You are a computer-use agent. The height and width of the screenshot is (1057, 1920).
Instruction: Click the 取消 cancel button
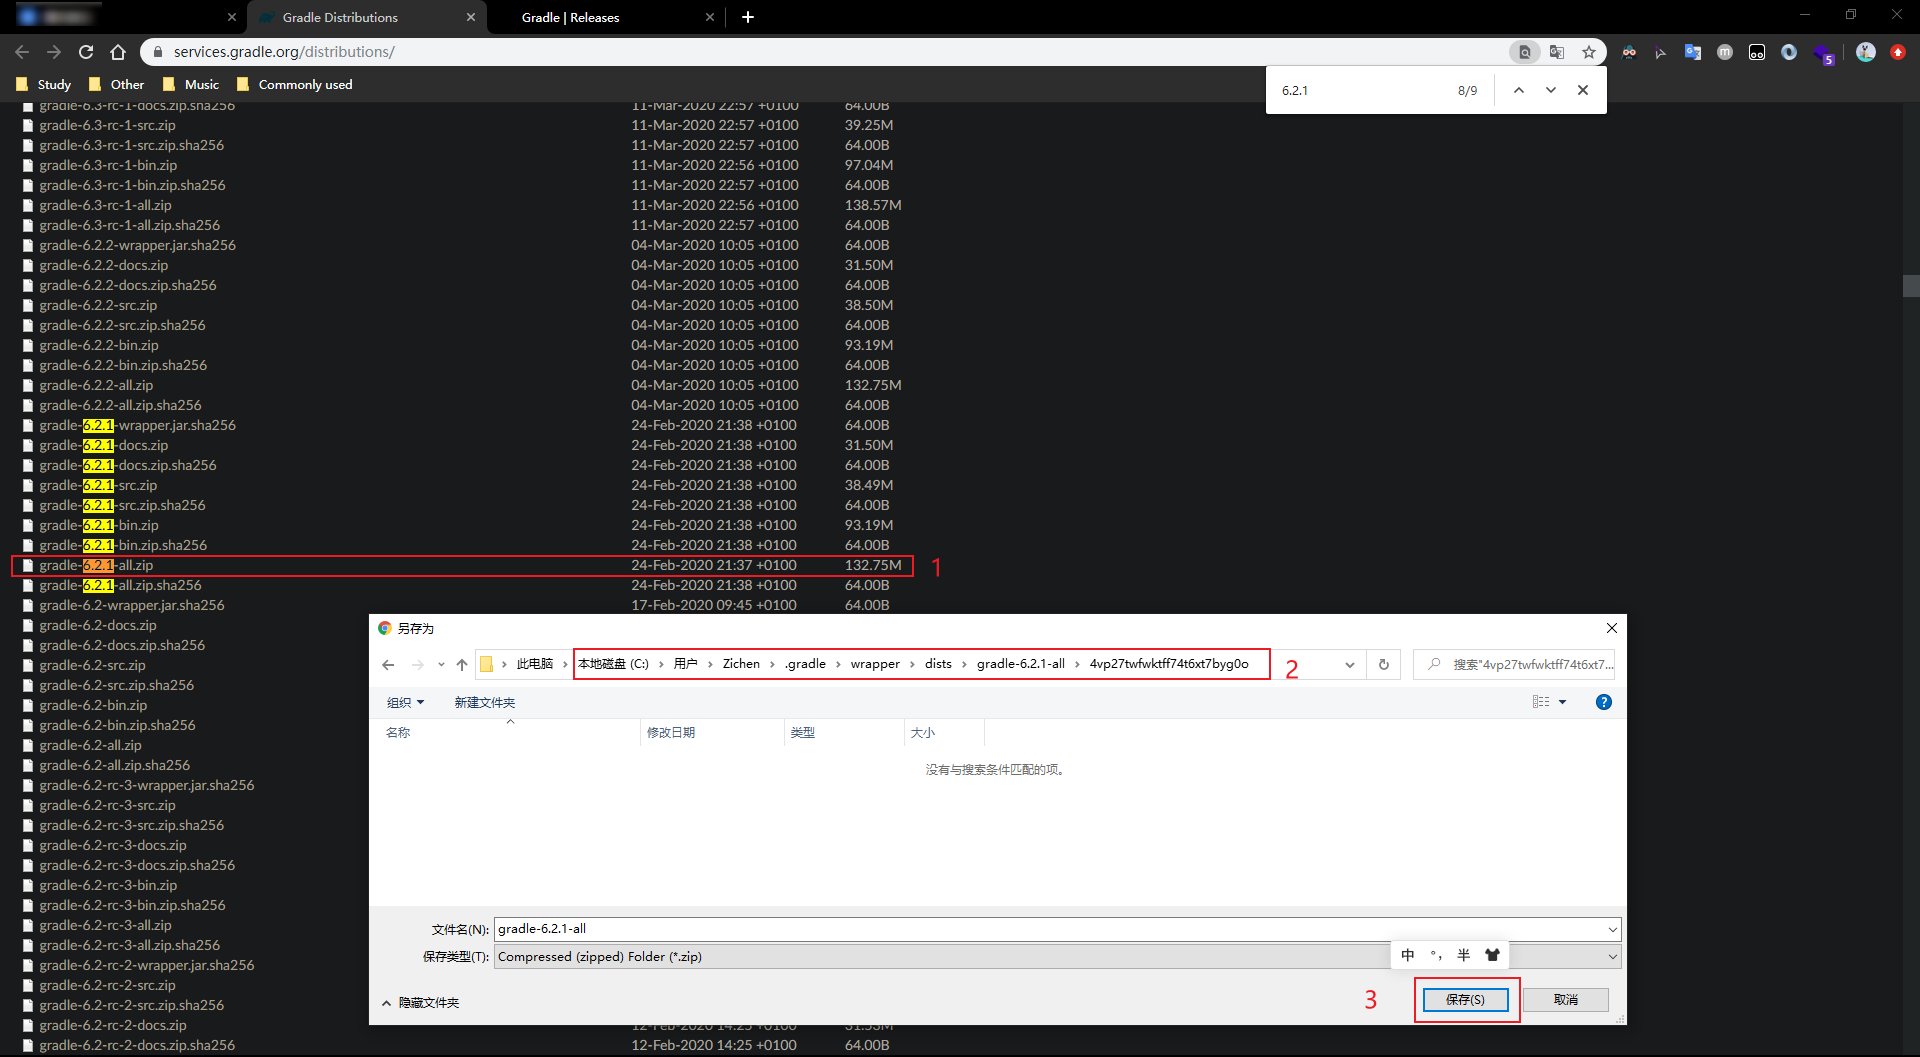(1566, 999)
